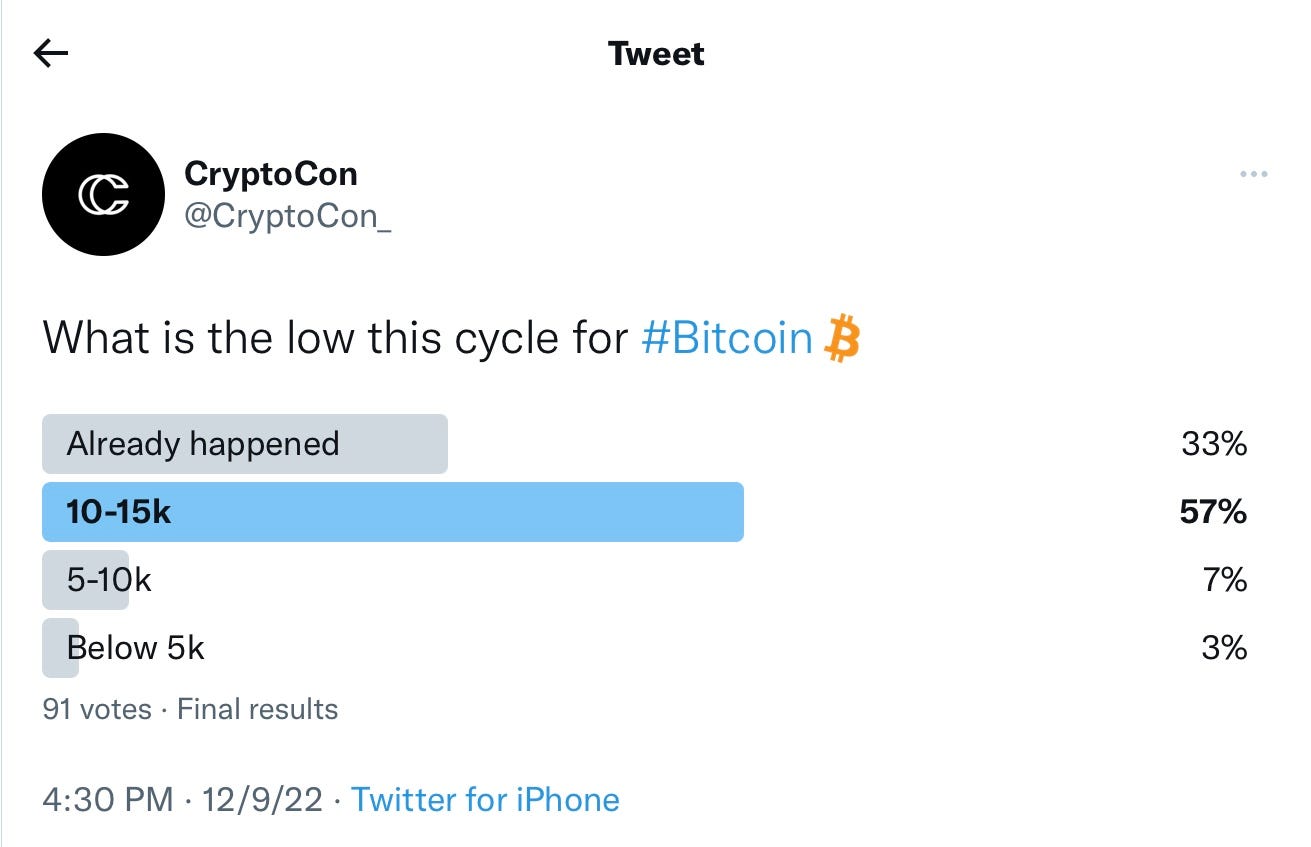Open the three-dot more options menu
The height and width of the screenshot is (847, 1311).
pos(1253,175)
